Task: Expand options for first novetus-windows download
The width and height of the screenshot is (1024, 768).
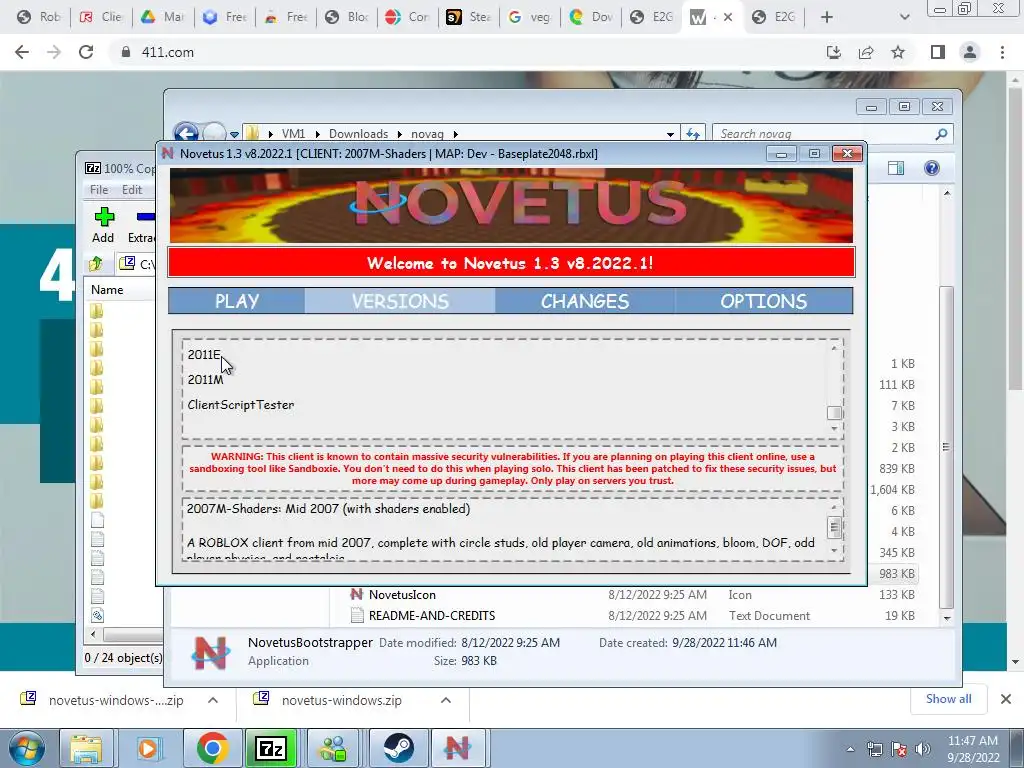Action: click(213, 700)
